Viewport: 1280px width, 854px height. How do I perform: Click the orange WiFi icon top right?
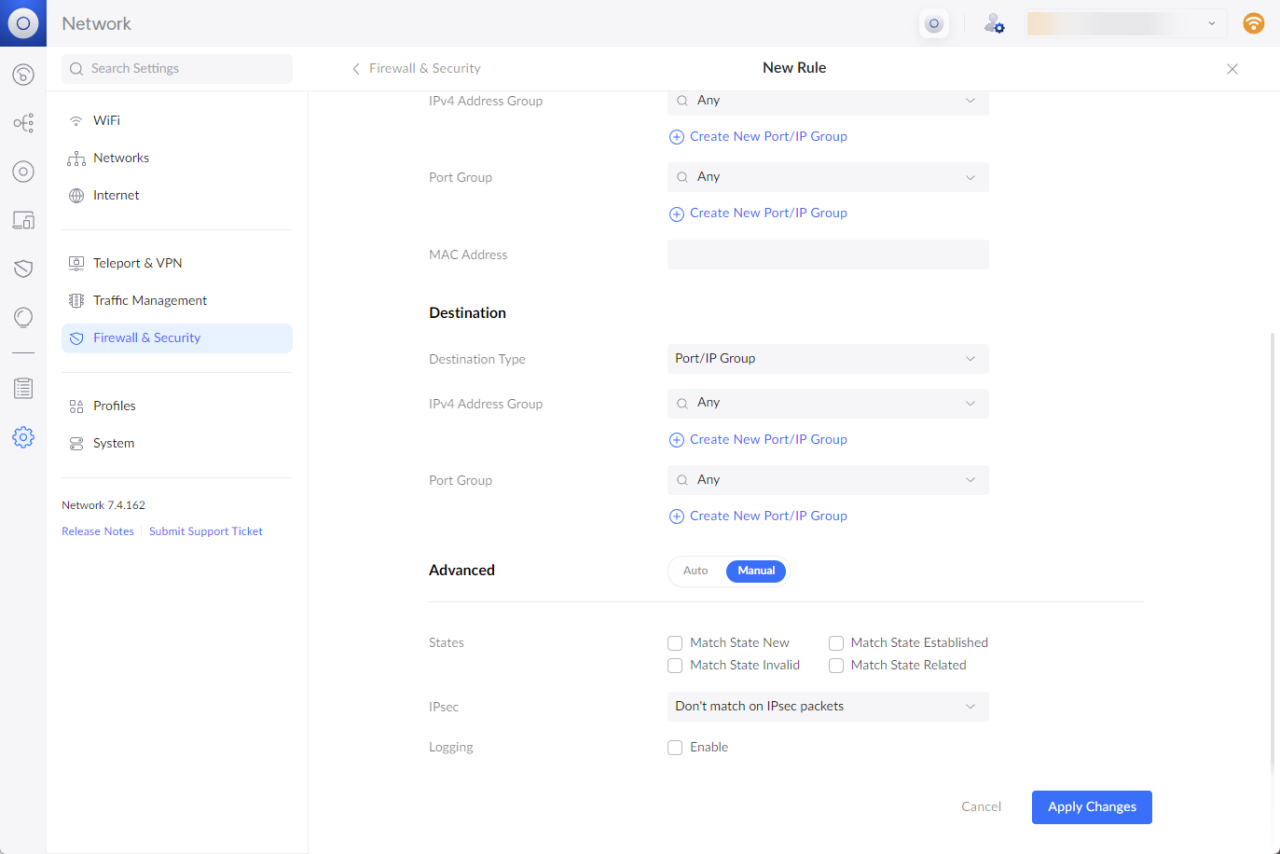click(1253, 22)
